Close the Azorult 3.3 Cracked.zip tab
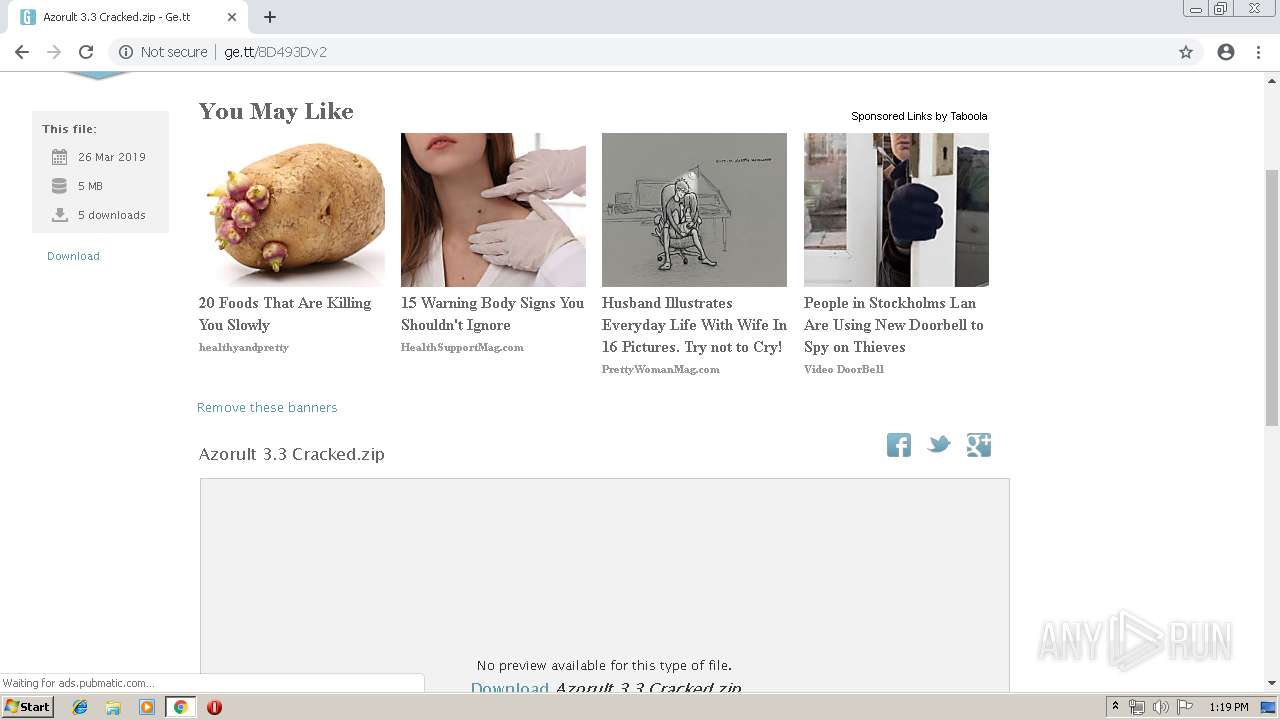The height and width of the screenshot is (720, 1280). 232,17
